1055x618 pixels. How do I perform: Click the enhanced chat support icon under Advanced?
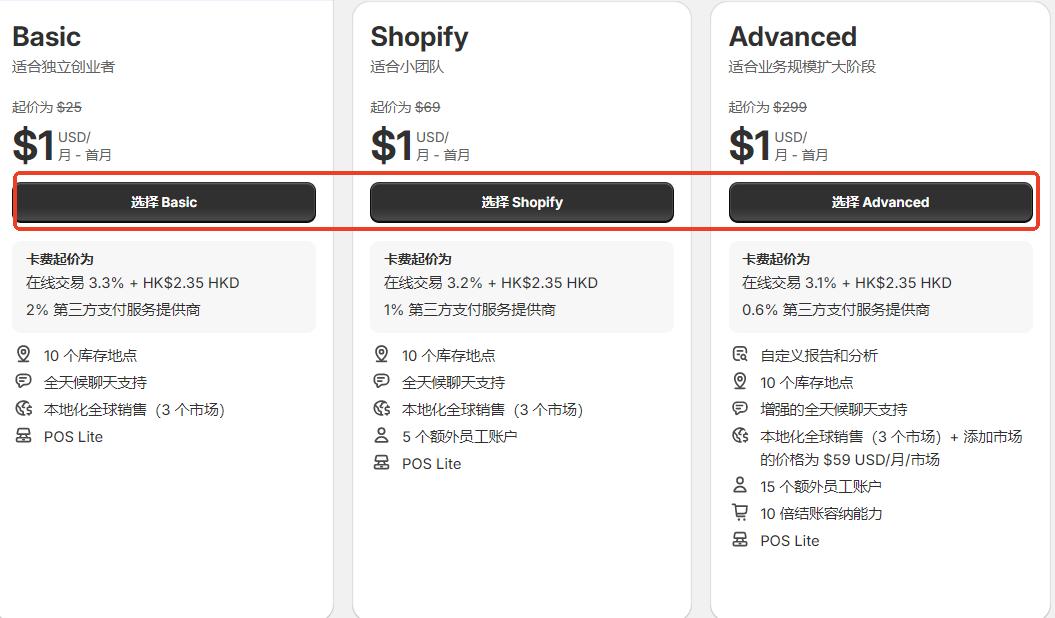pos(740,408)
